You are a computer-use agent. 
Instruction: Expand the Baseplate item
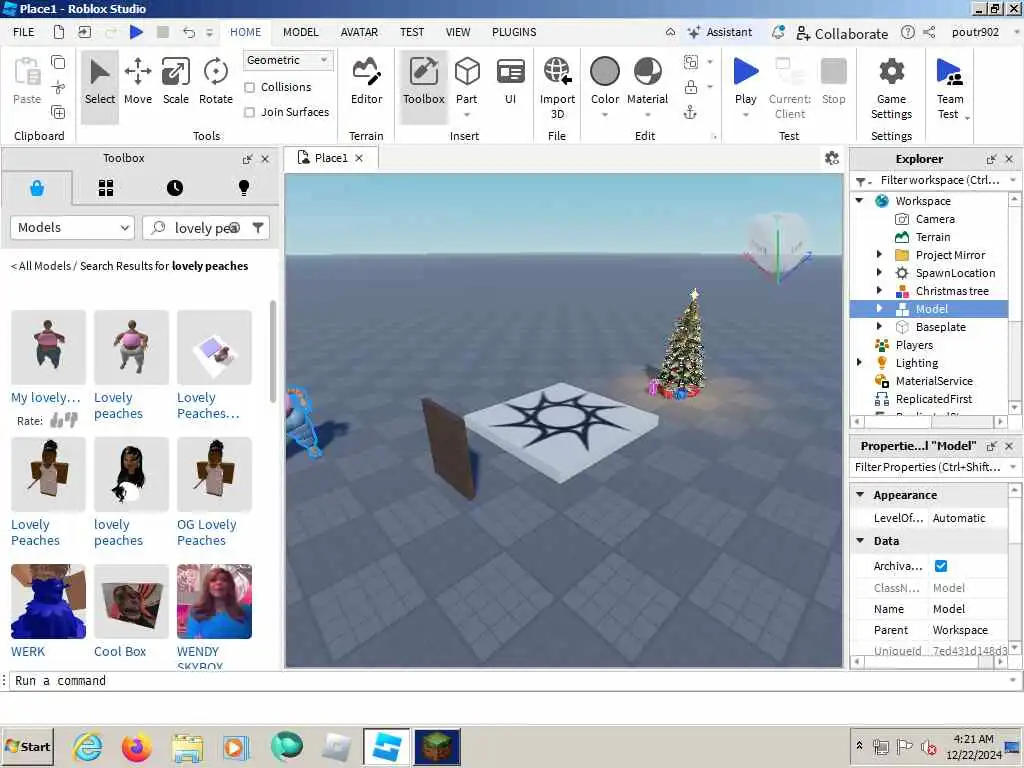point(879,327)
